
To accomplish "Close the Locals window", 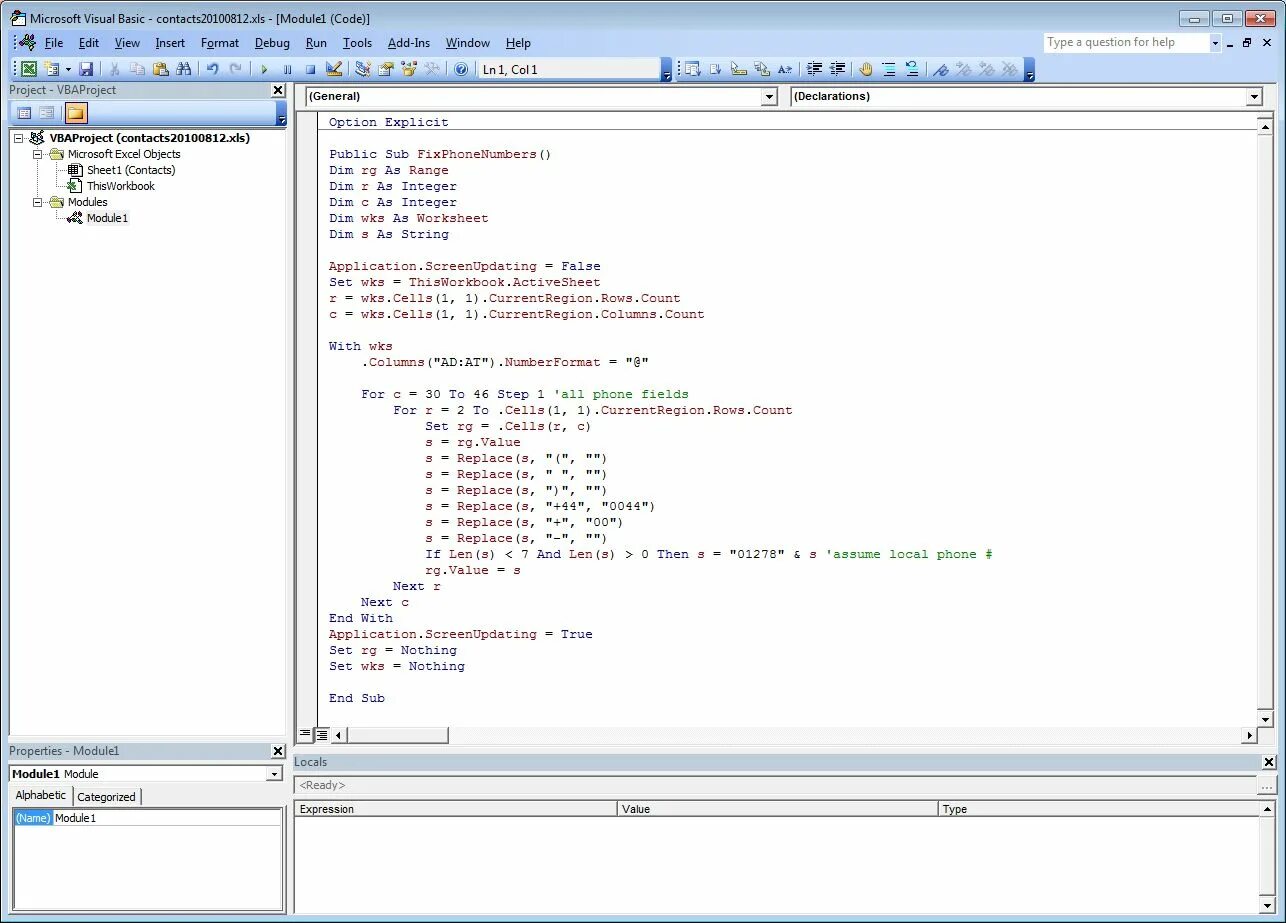I will [1269, 762].
